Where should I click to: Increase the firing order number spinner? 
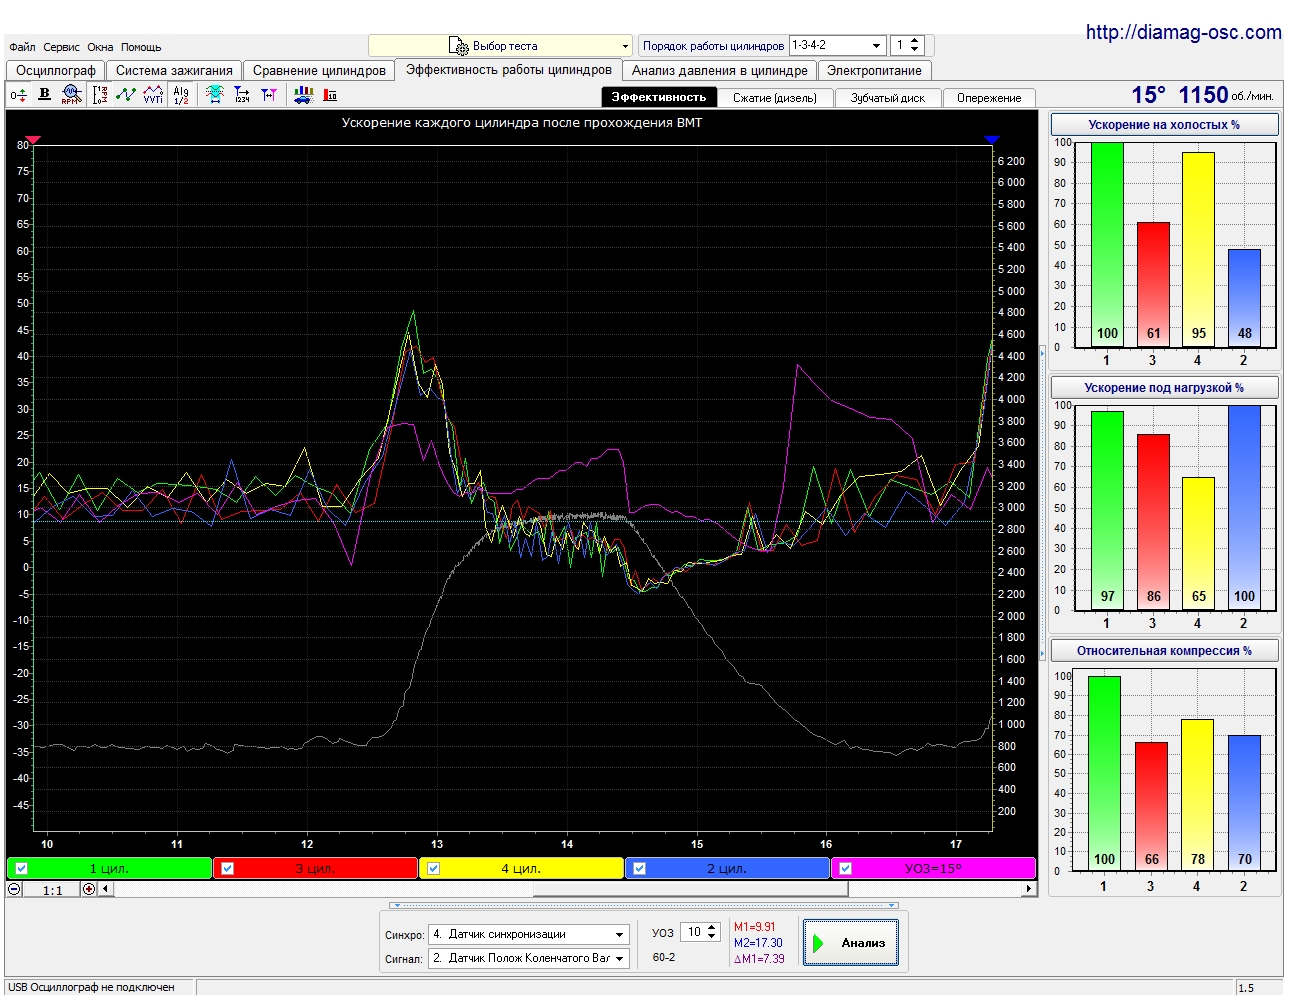pos(915,41)
